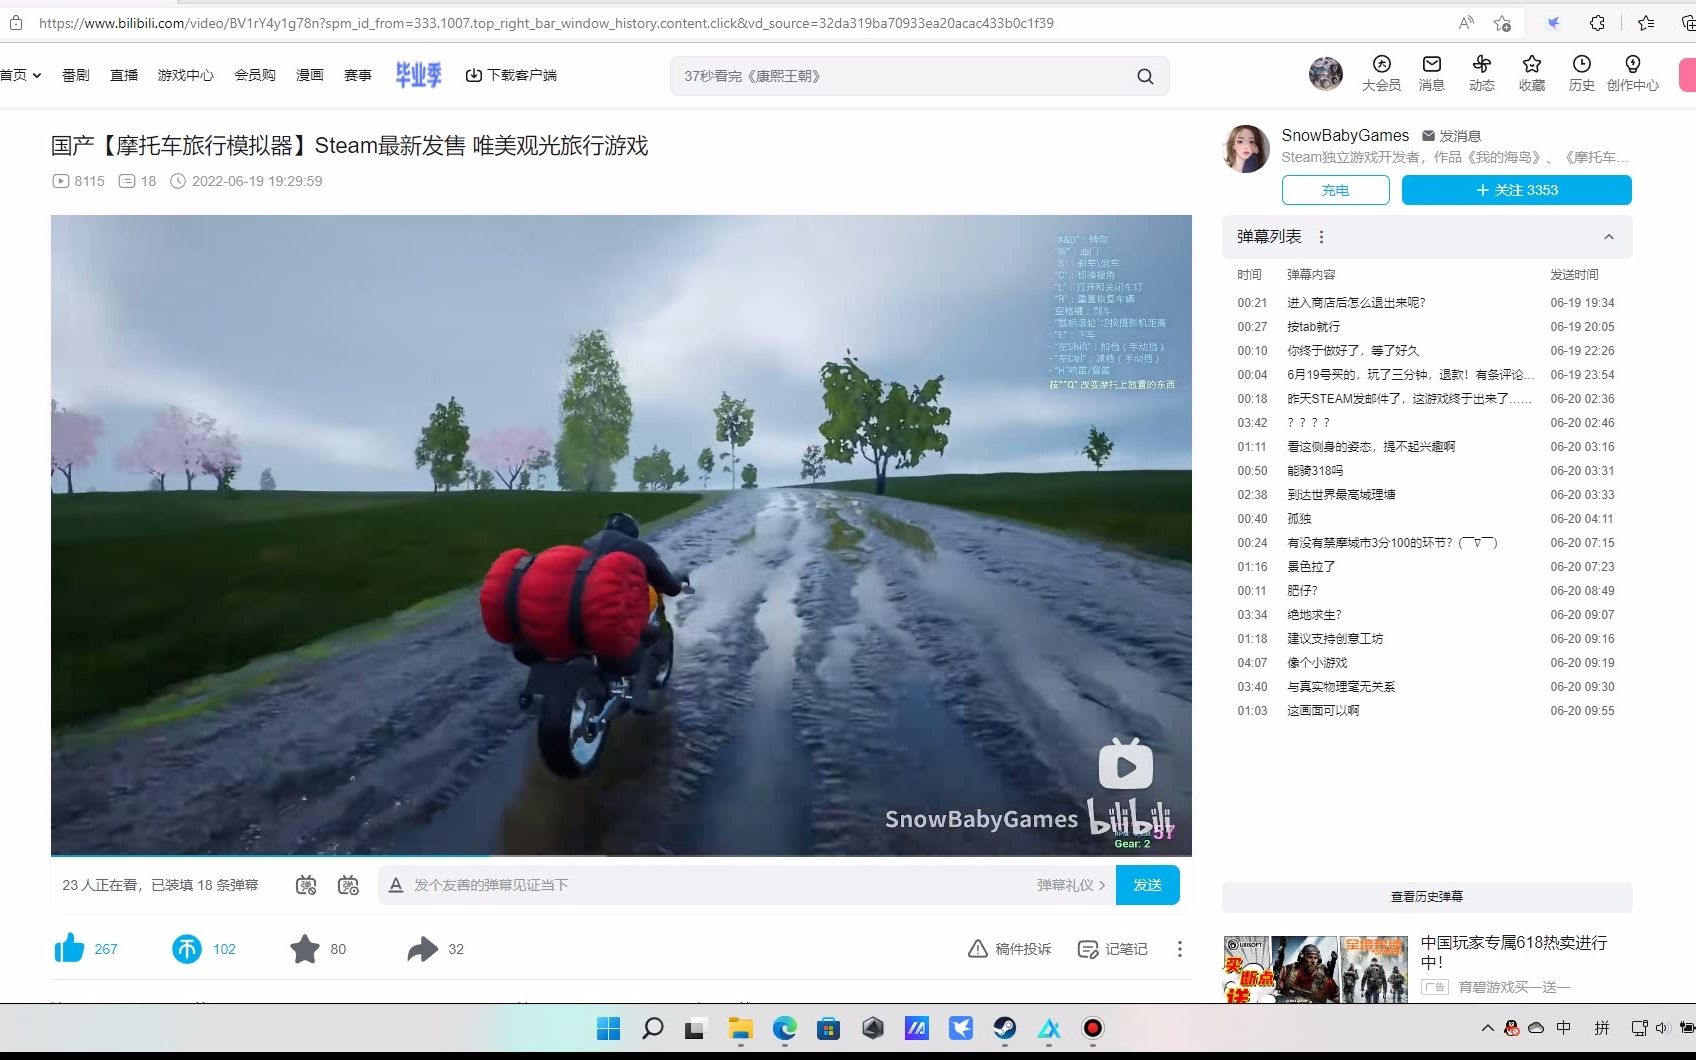Like the video with the thumbs-up icon

tap(69, 948)
